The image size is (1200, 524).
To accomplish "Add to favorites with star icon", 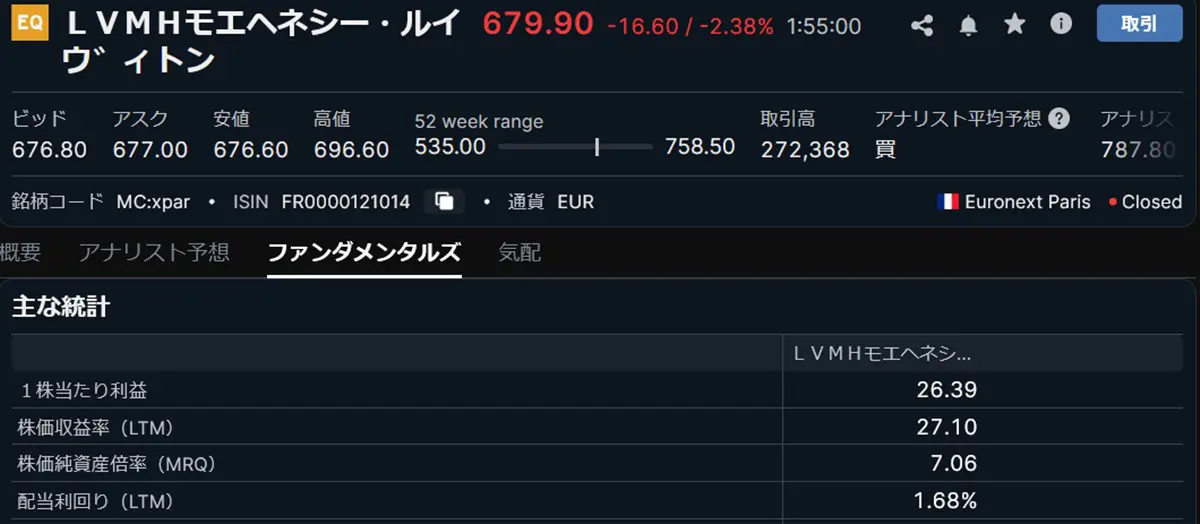I will coord(1015,25).
